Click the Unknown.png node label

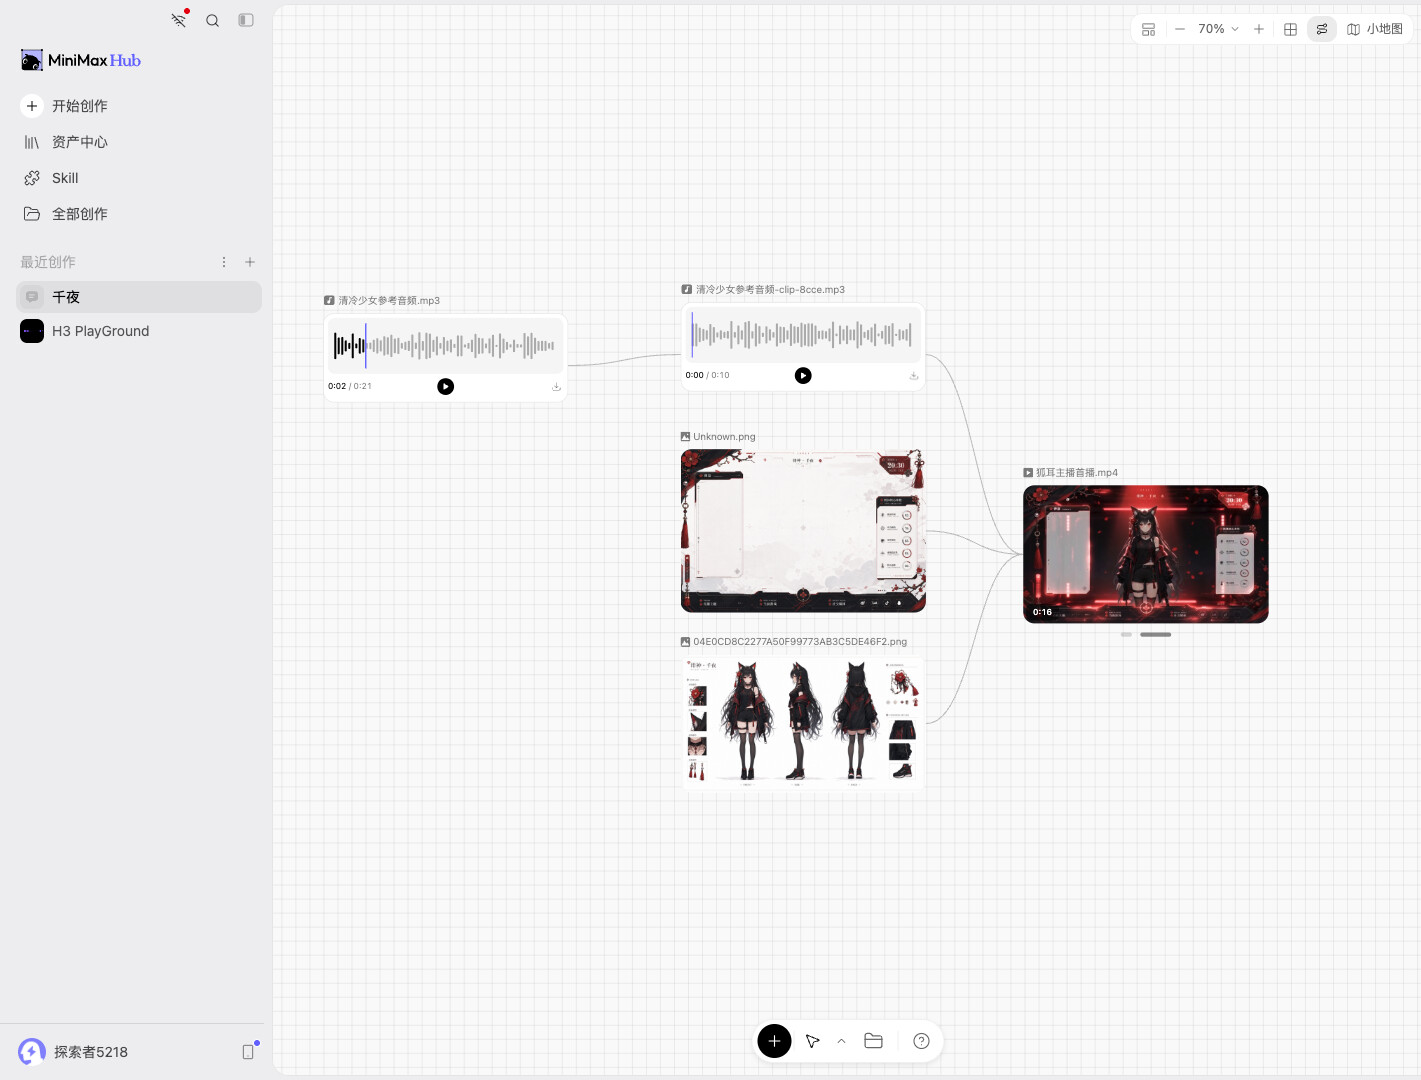point(724,437)
